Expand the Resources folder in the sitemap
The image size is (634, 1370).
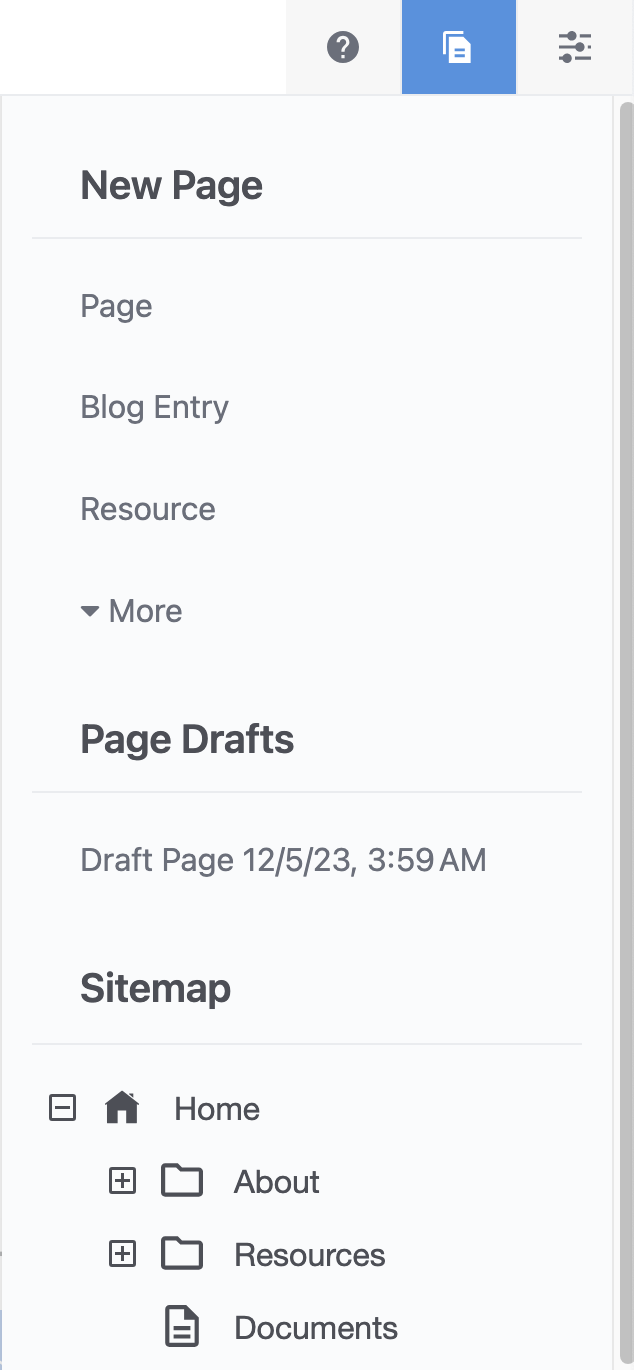click(x=122, y=1254)
